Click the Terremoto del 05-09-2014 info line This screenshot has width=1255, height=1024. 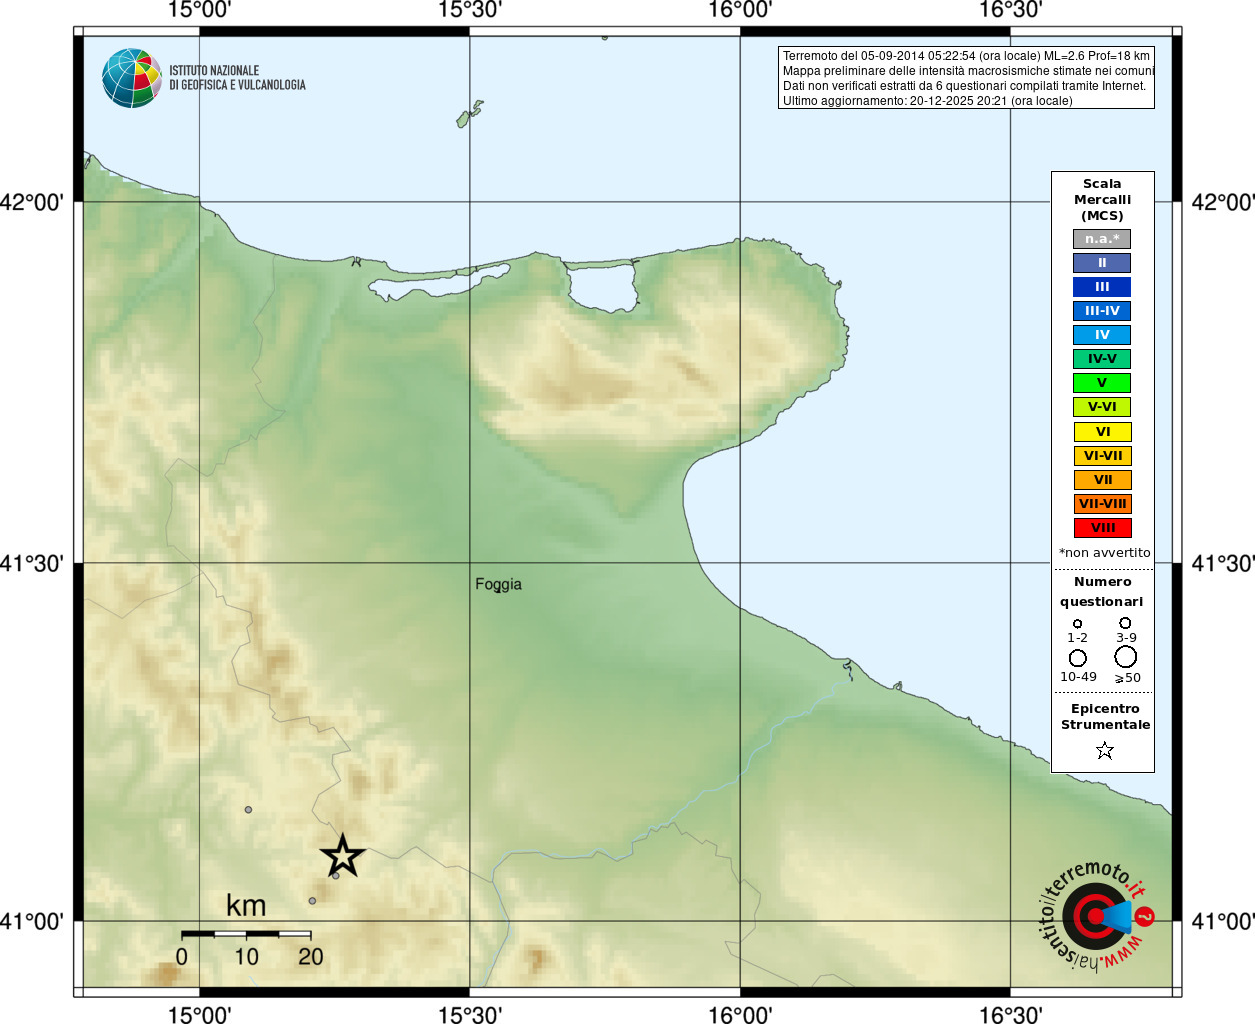click(966, 56)
